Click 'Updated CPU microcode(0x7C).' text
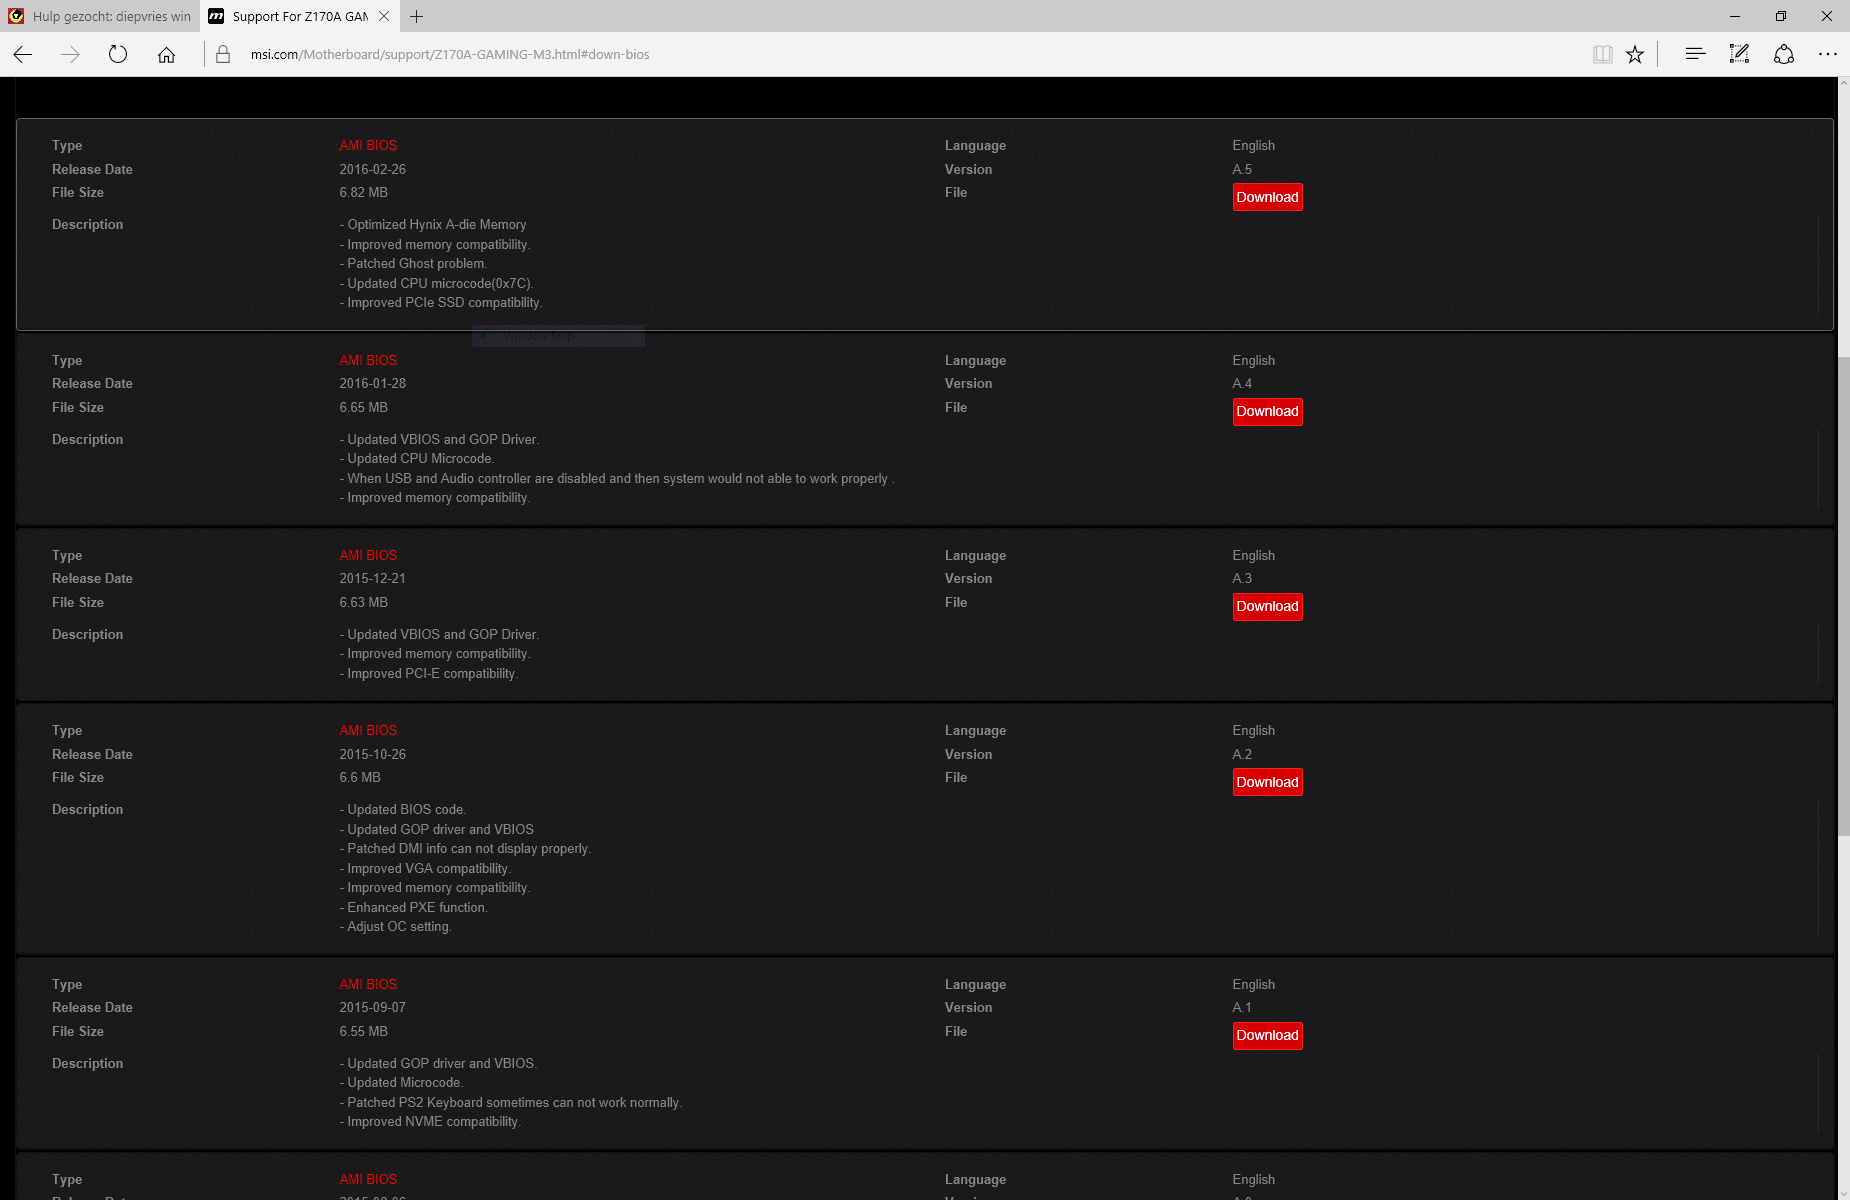Viewport: 1850px width, 1200px height. pos(437,283)
